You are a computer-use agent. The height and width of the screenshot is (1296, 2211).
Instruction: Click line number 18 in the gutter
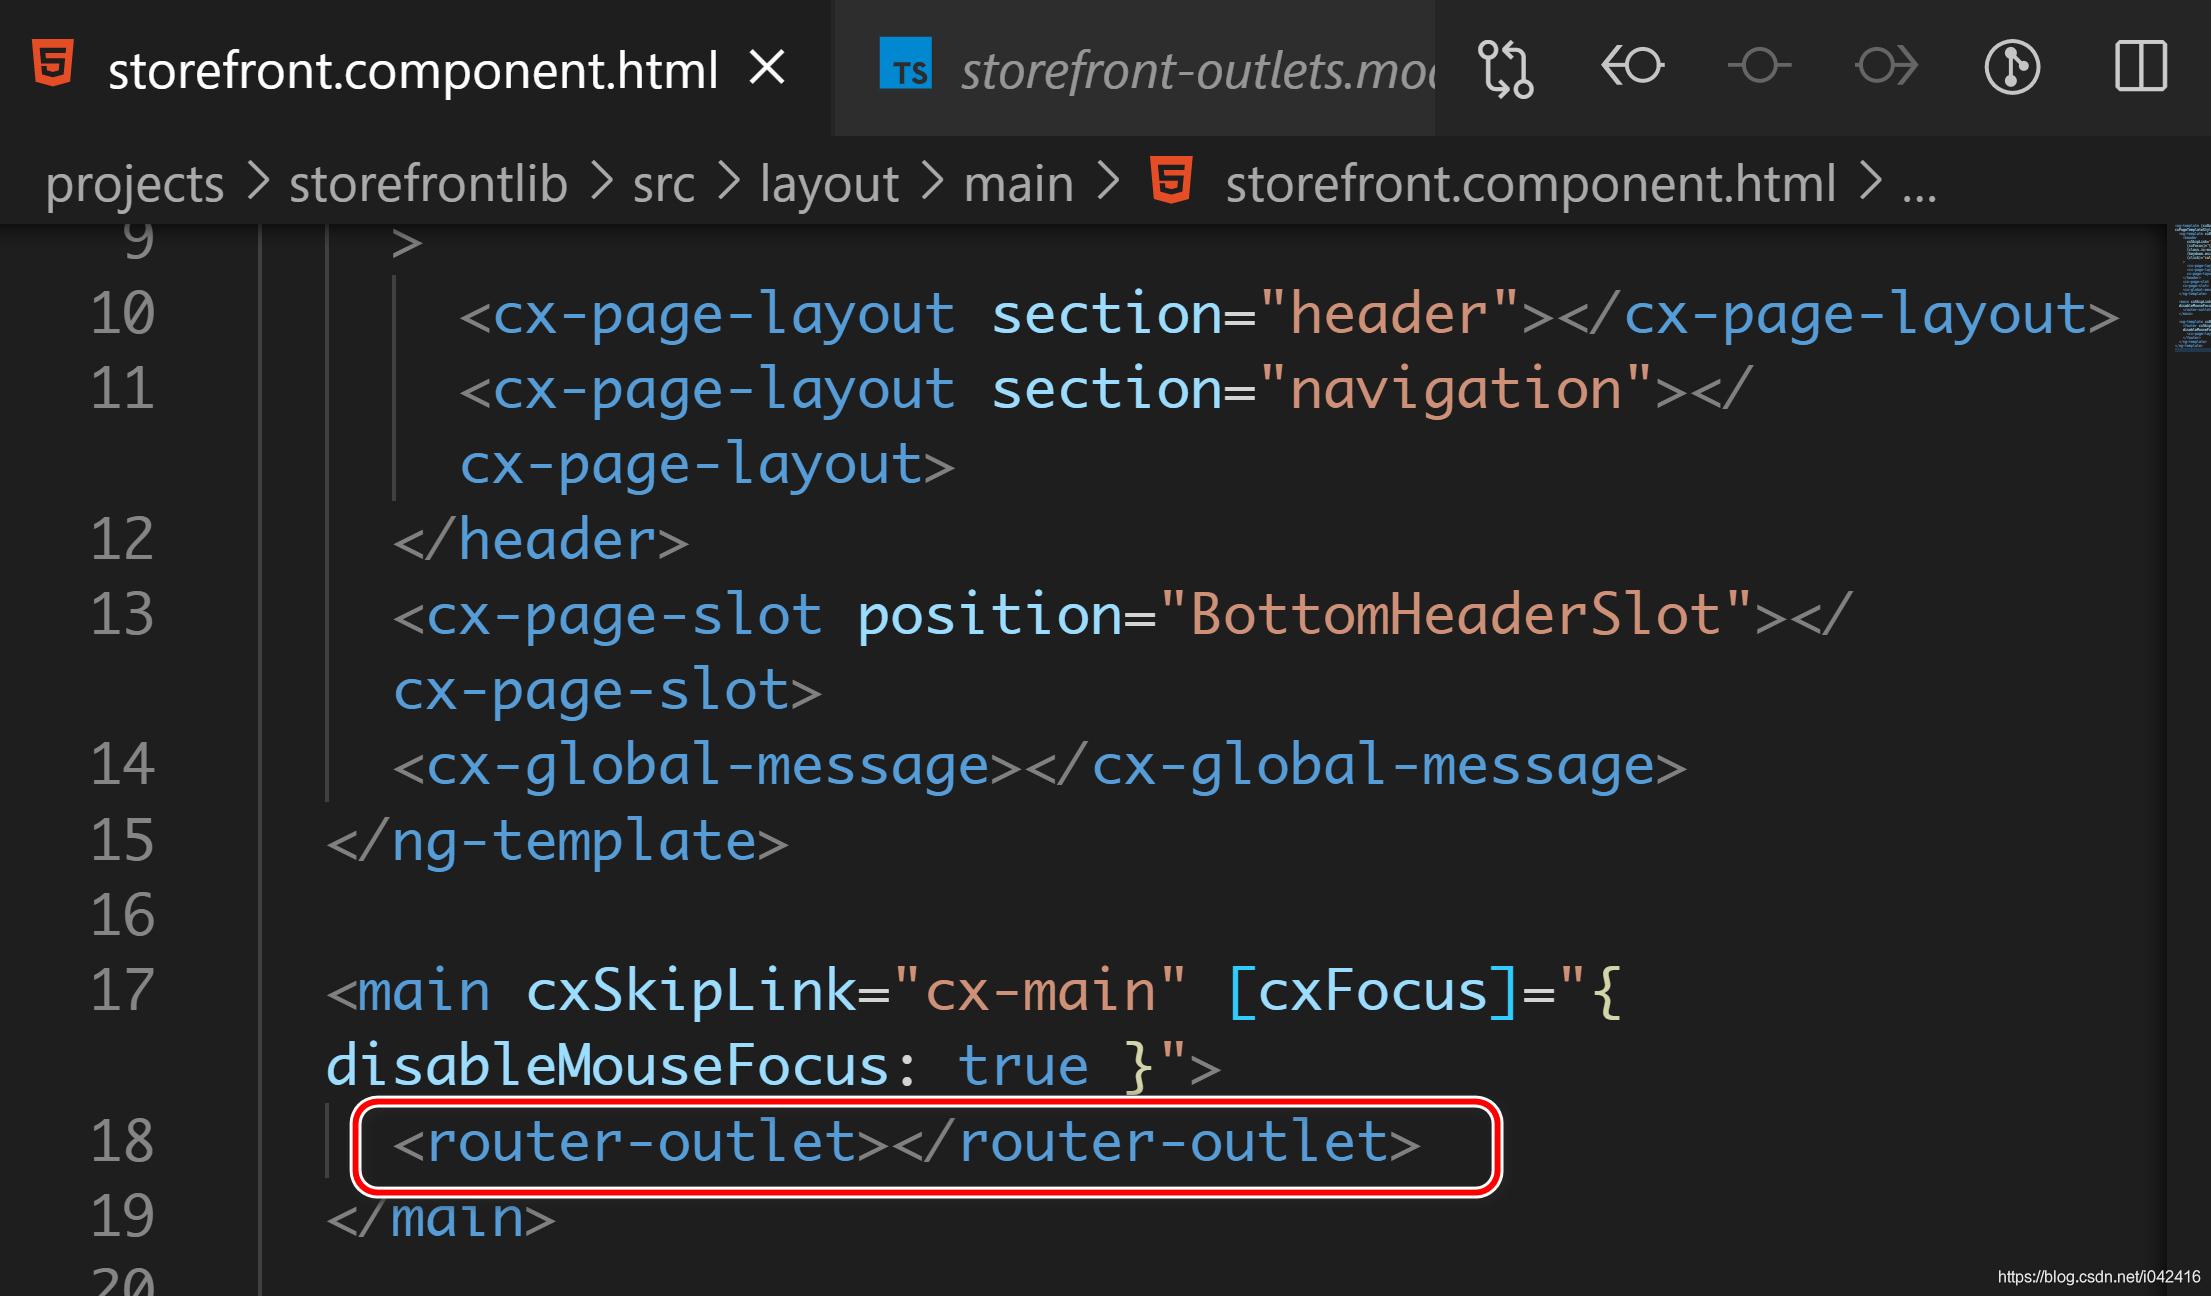pyautogui.click(x=122, y=1142)
